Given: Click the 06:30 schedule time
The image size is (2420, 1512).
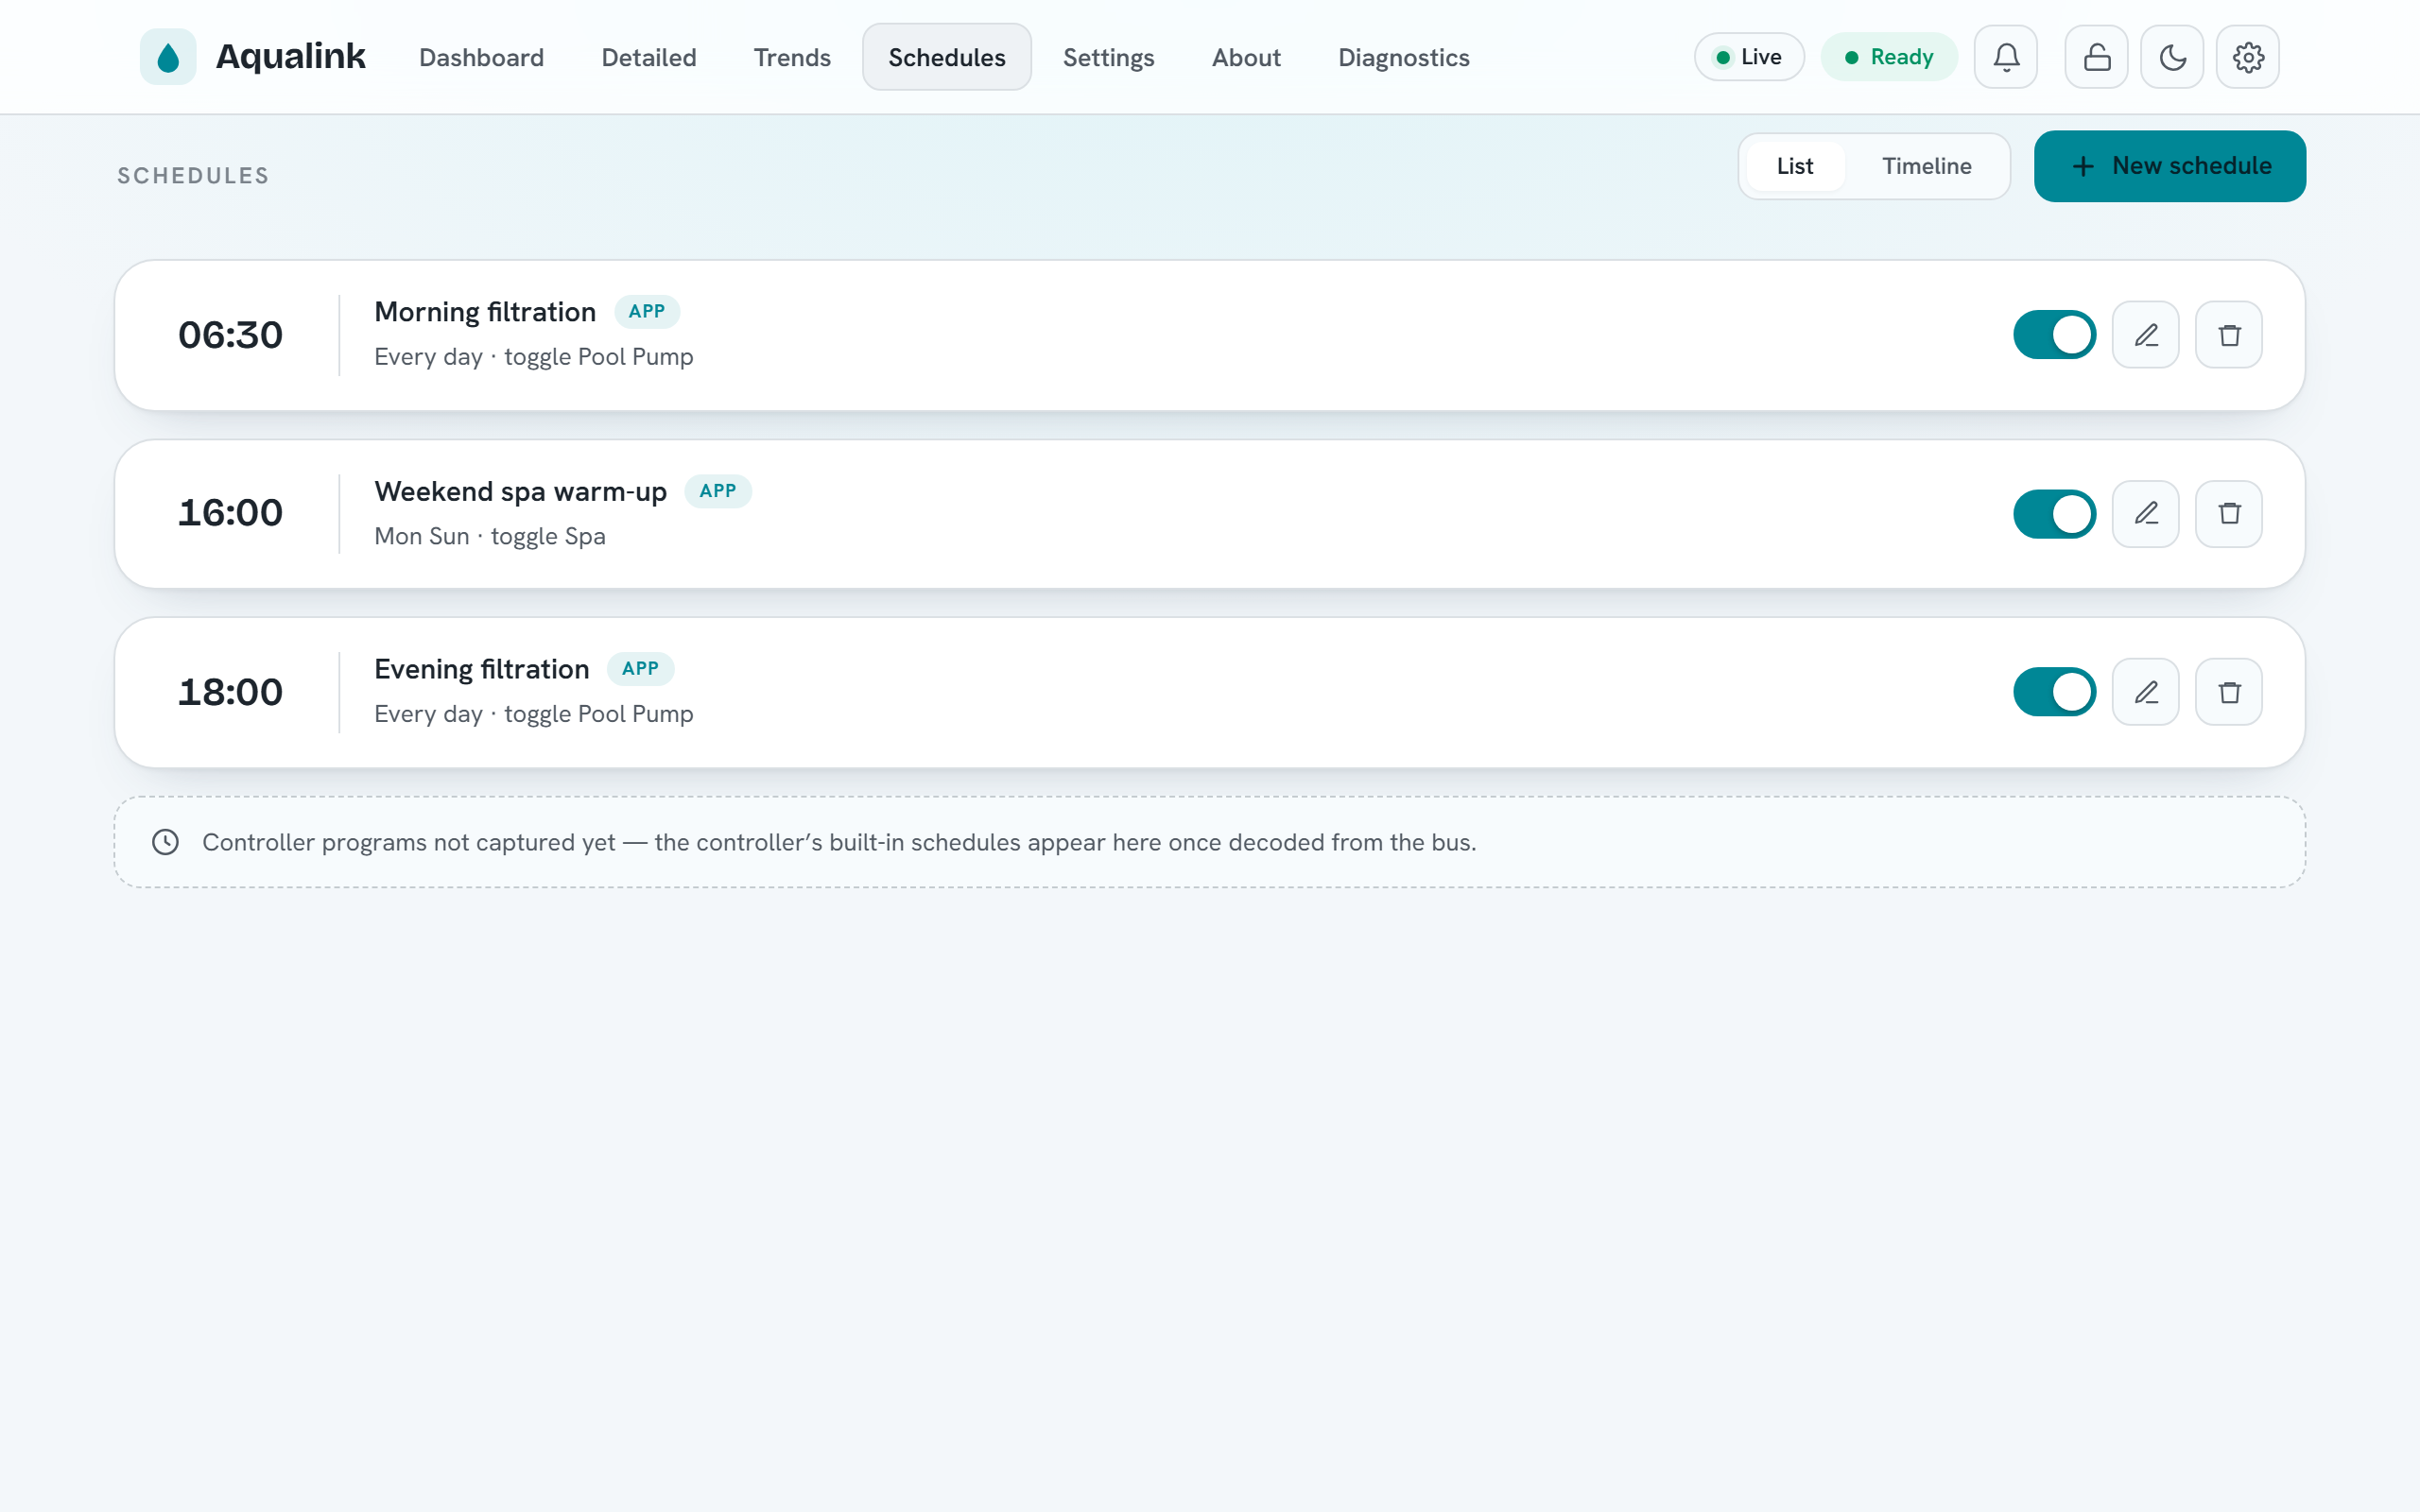Looking at the screenshot, I should (x=230, y=335).
